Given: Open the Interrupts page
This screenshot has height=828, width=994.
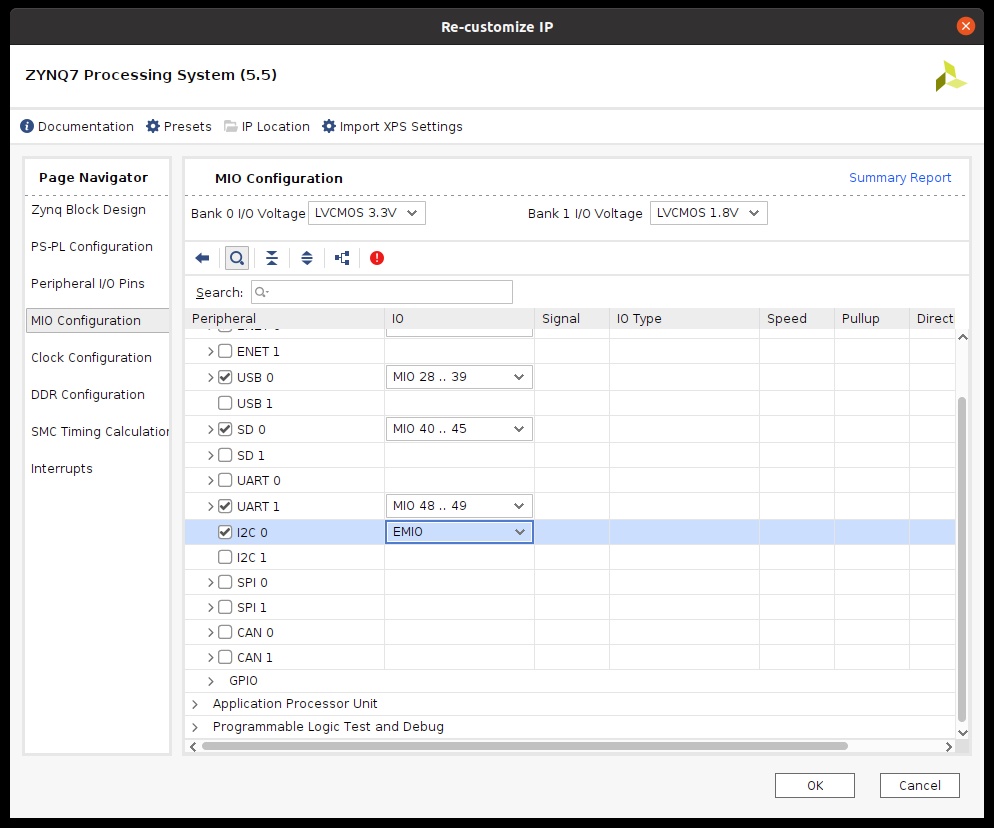Looking at the screenshot, I should pyautogui.click(x=61, y=469).
